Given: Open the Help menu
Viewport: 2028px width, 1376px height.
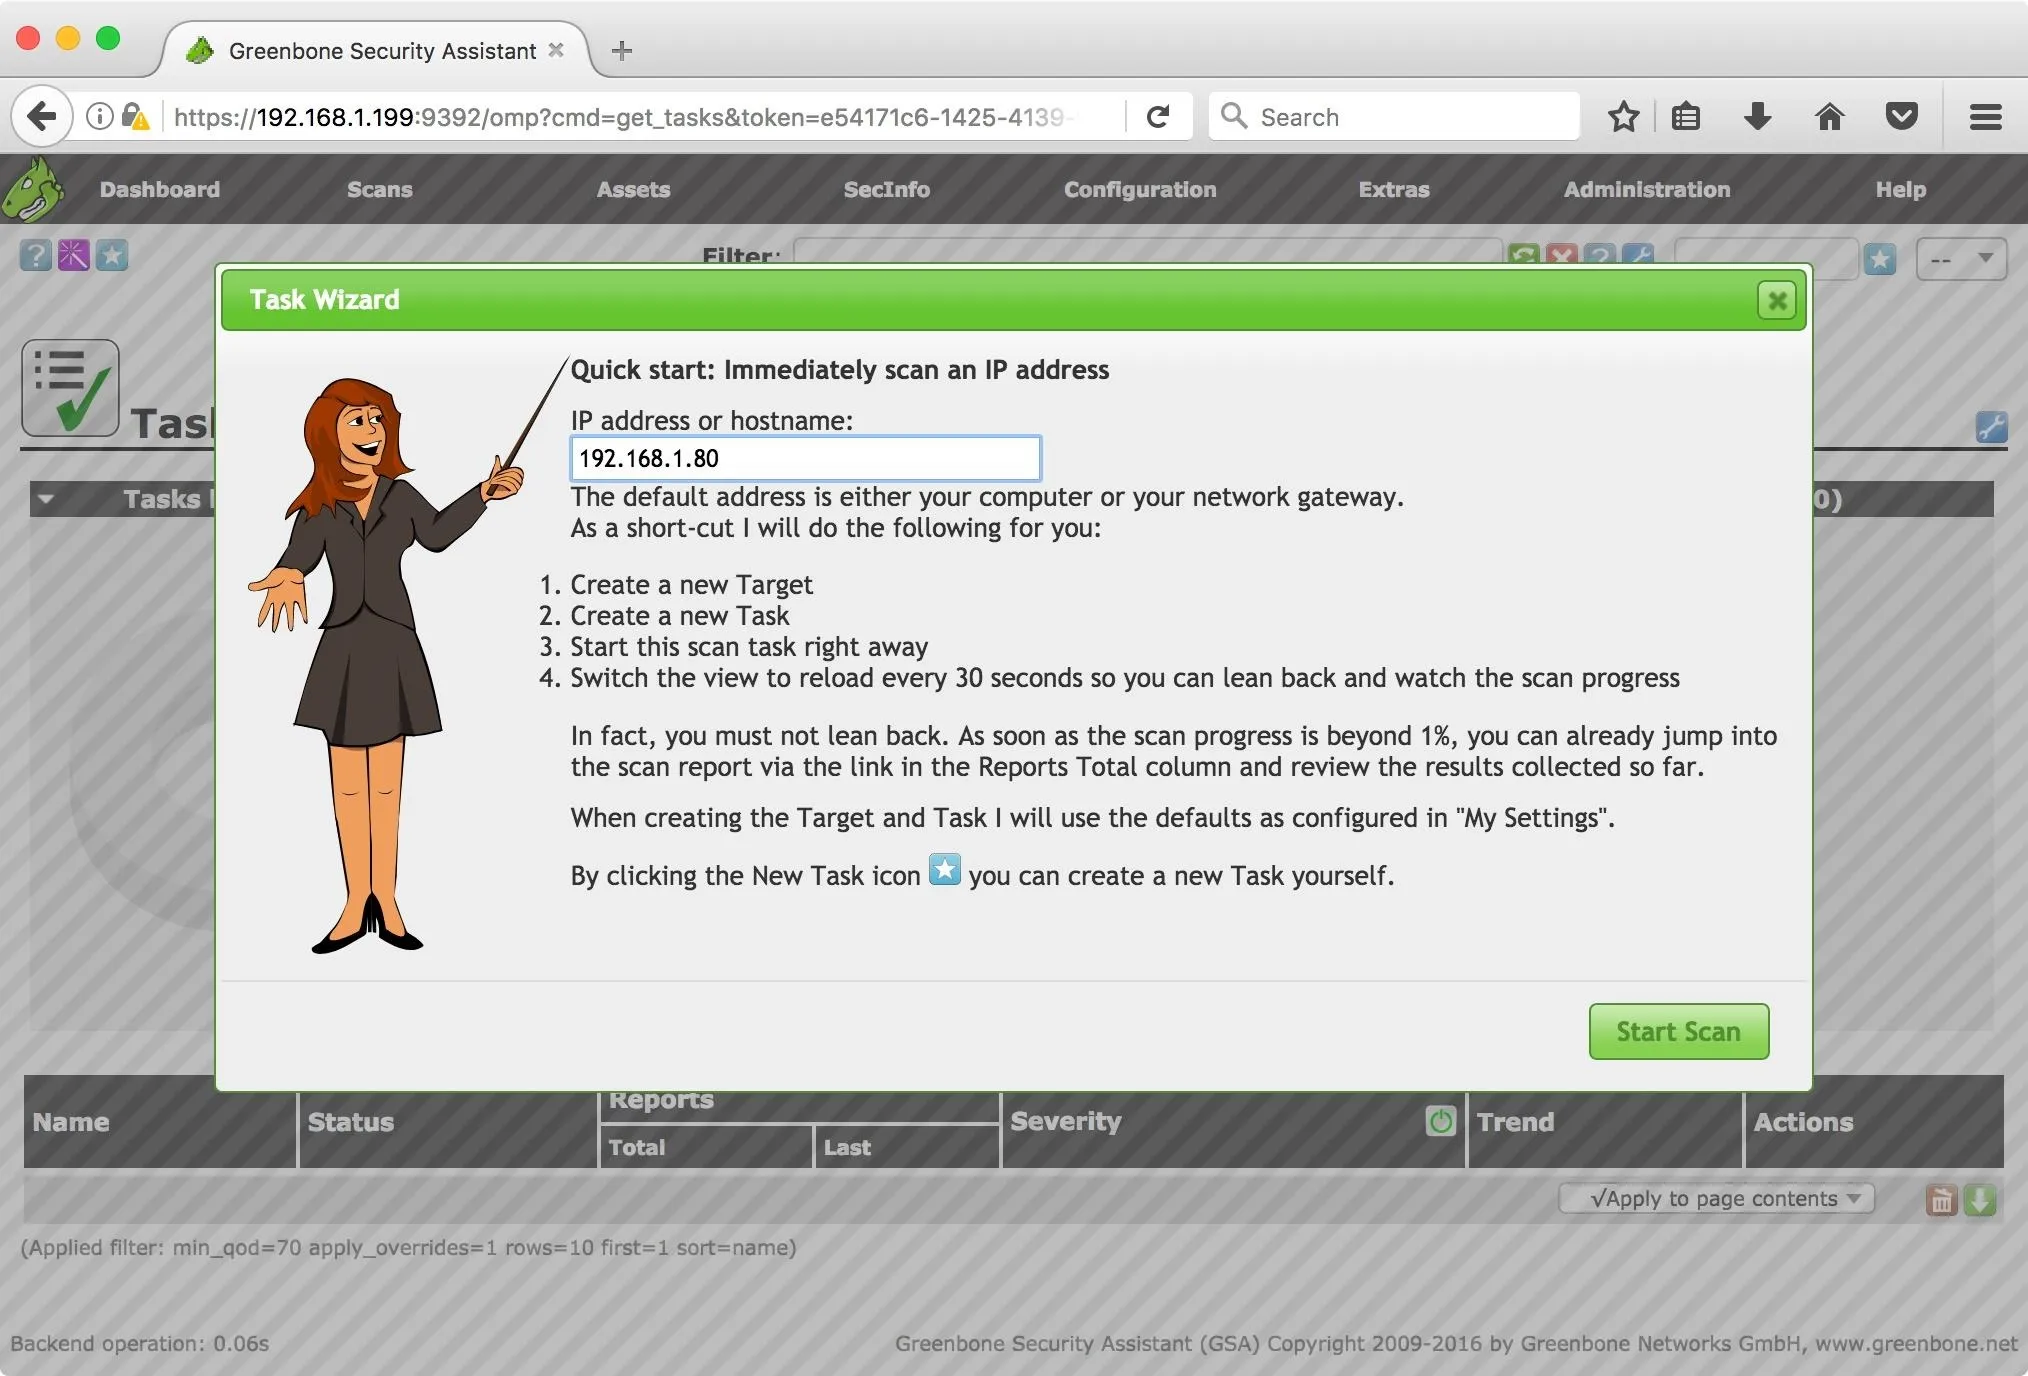Looking at the screenshot, I should click(x=1900, y=189).
